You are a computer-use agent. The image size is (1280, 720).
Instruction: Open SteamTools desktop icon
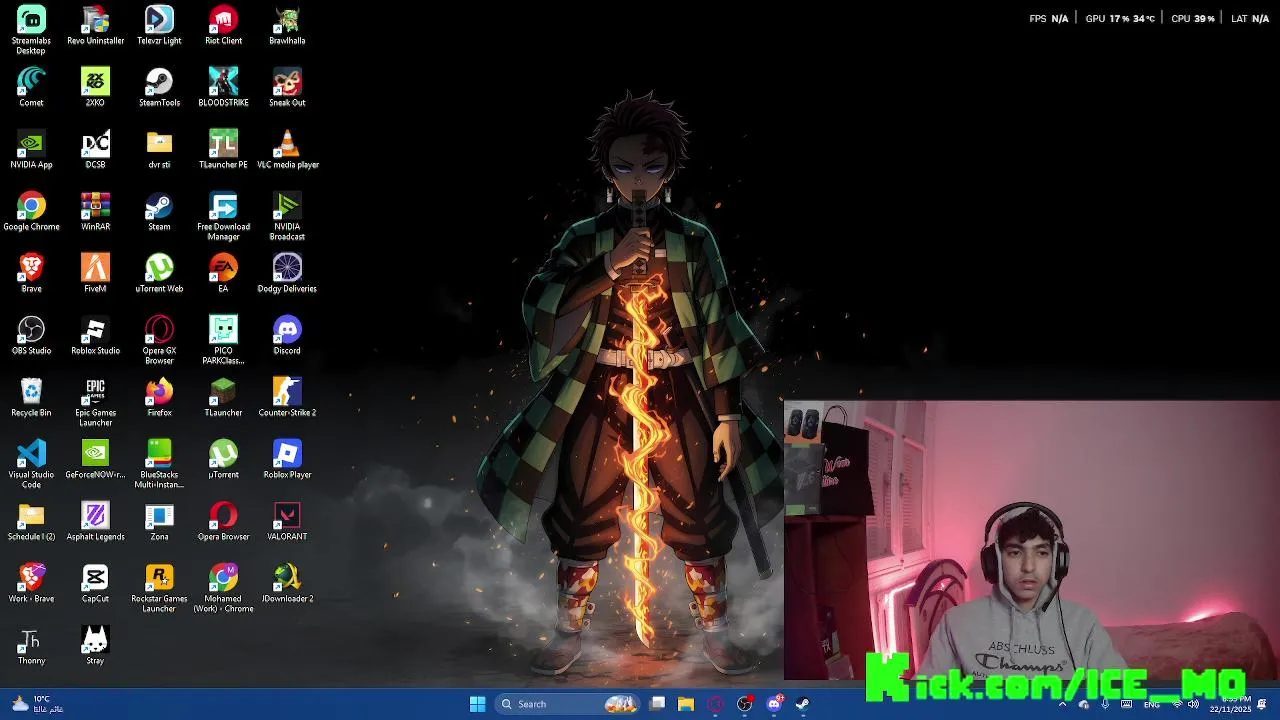point(159,88)
